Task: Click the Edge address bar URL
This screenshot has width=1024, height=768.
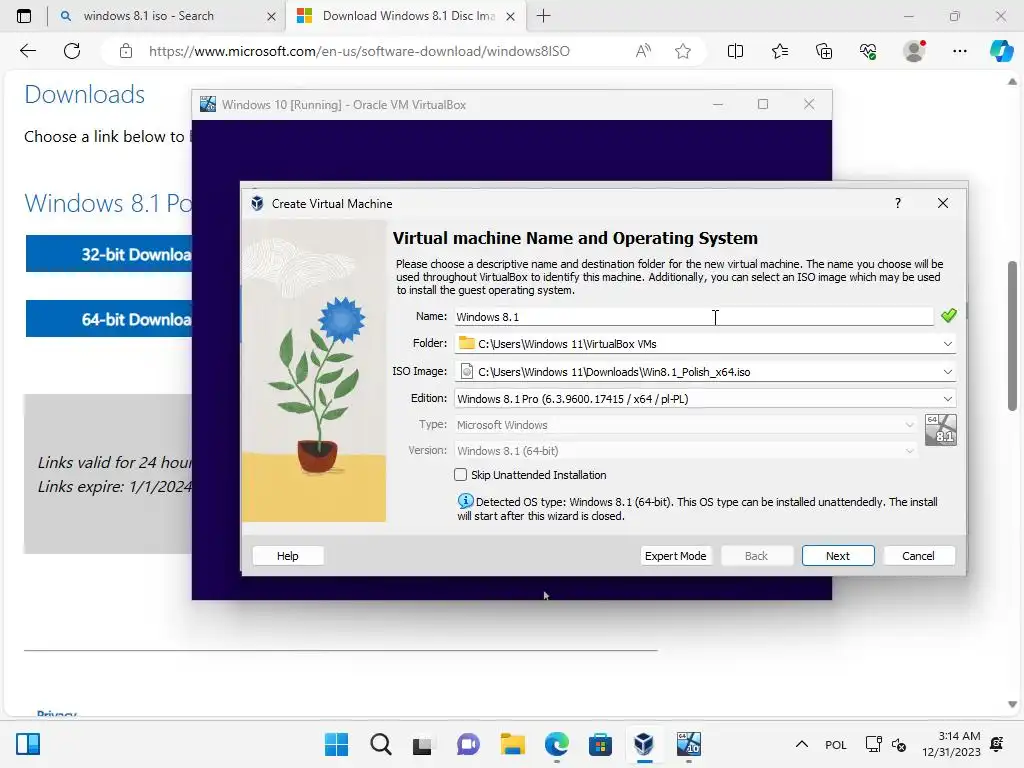Action: pyautogui.click(x=359, y=51)
